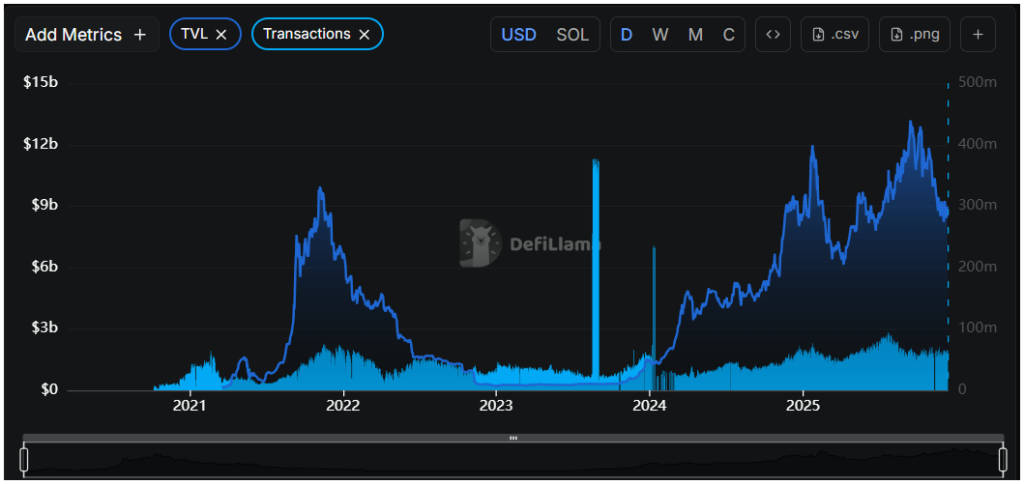Click the plus button at top right

(978, 34)
